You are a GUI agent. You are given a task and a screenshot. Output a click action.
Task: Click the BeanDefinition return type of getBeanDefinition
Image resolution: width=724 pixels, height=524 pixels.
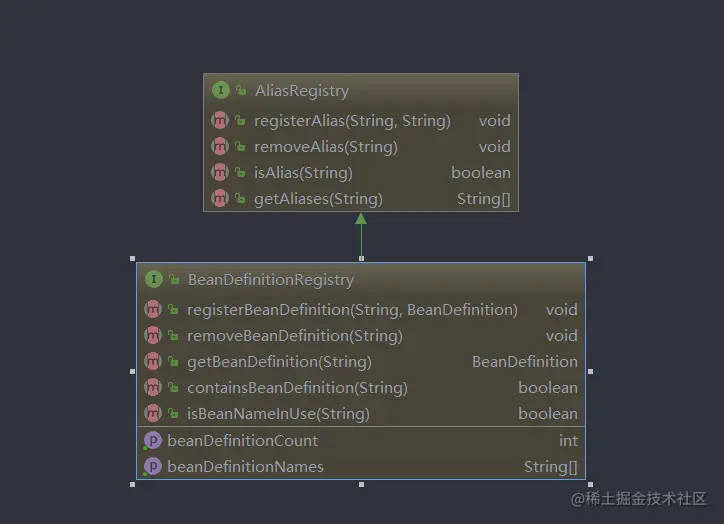click(x=525, y=361)
